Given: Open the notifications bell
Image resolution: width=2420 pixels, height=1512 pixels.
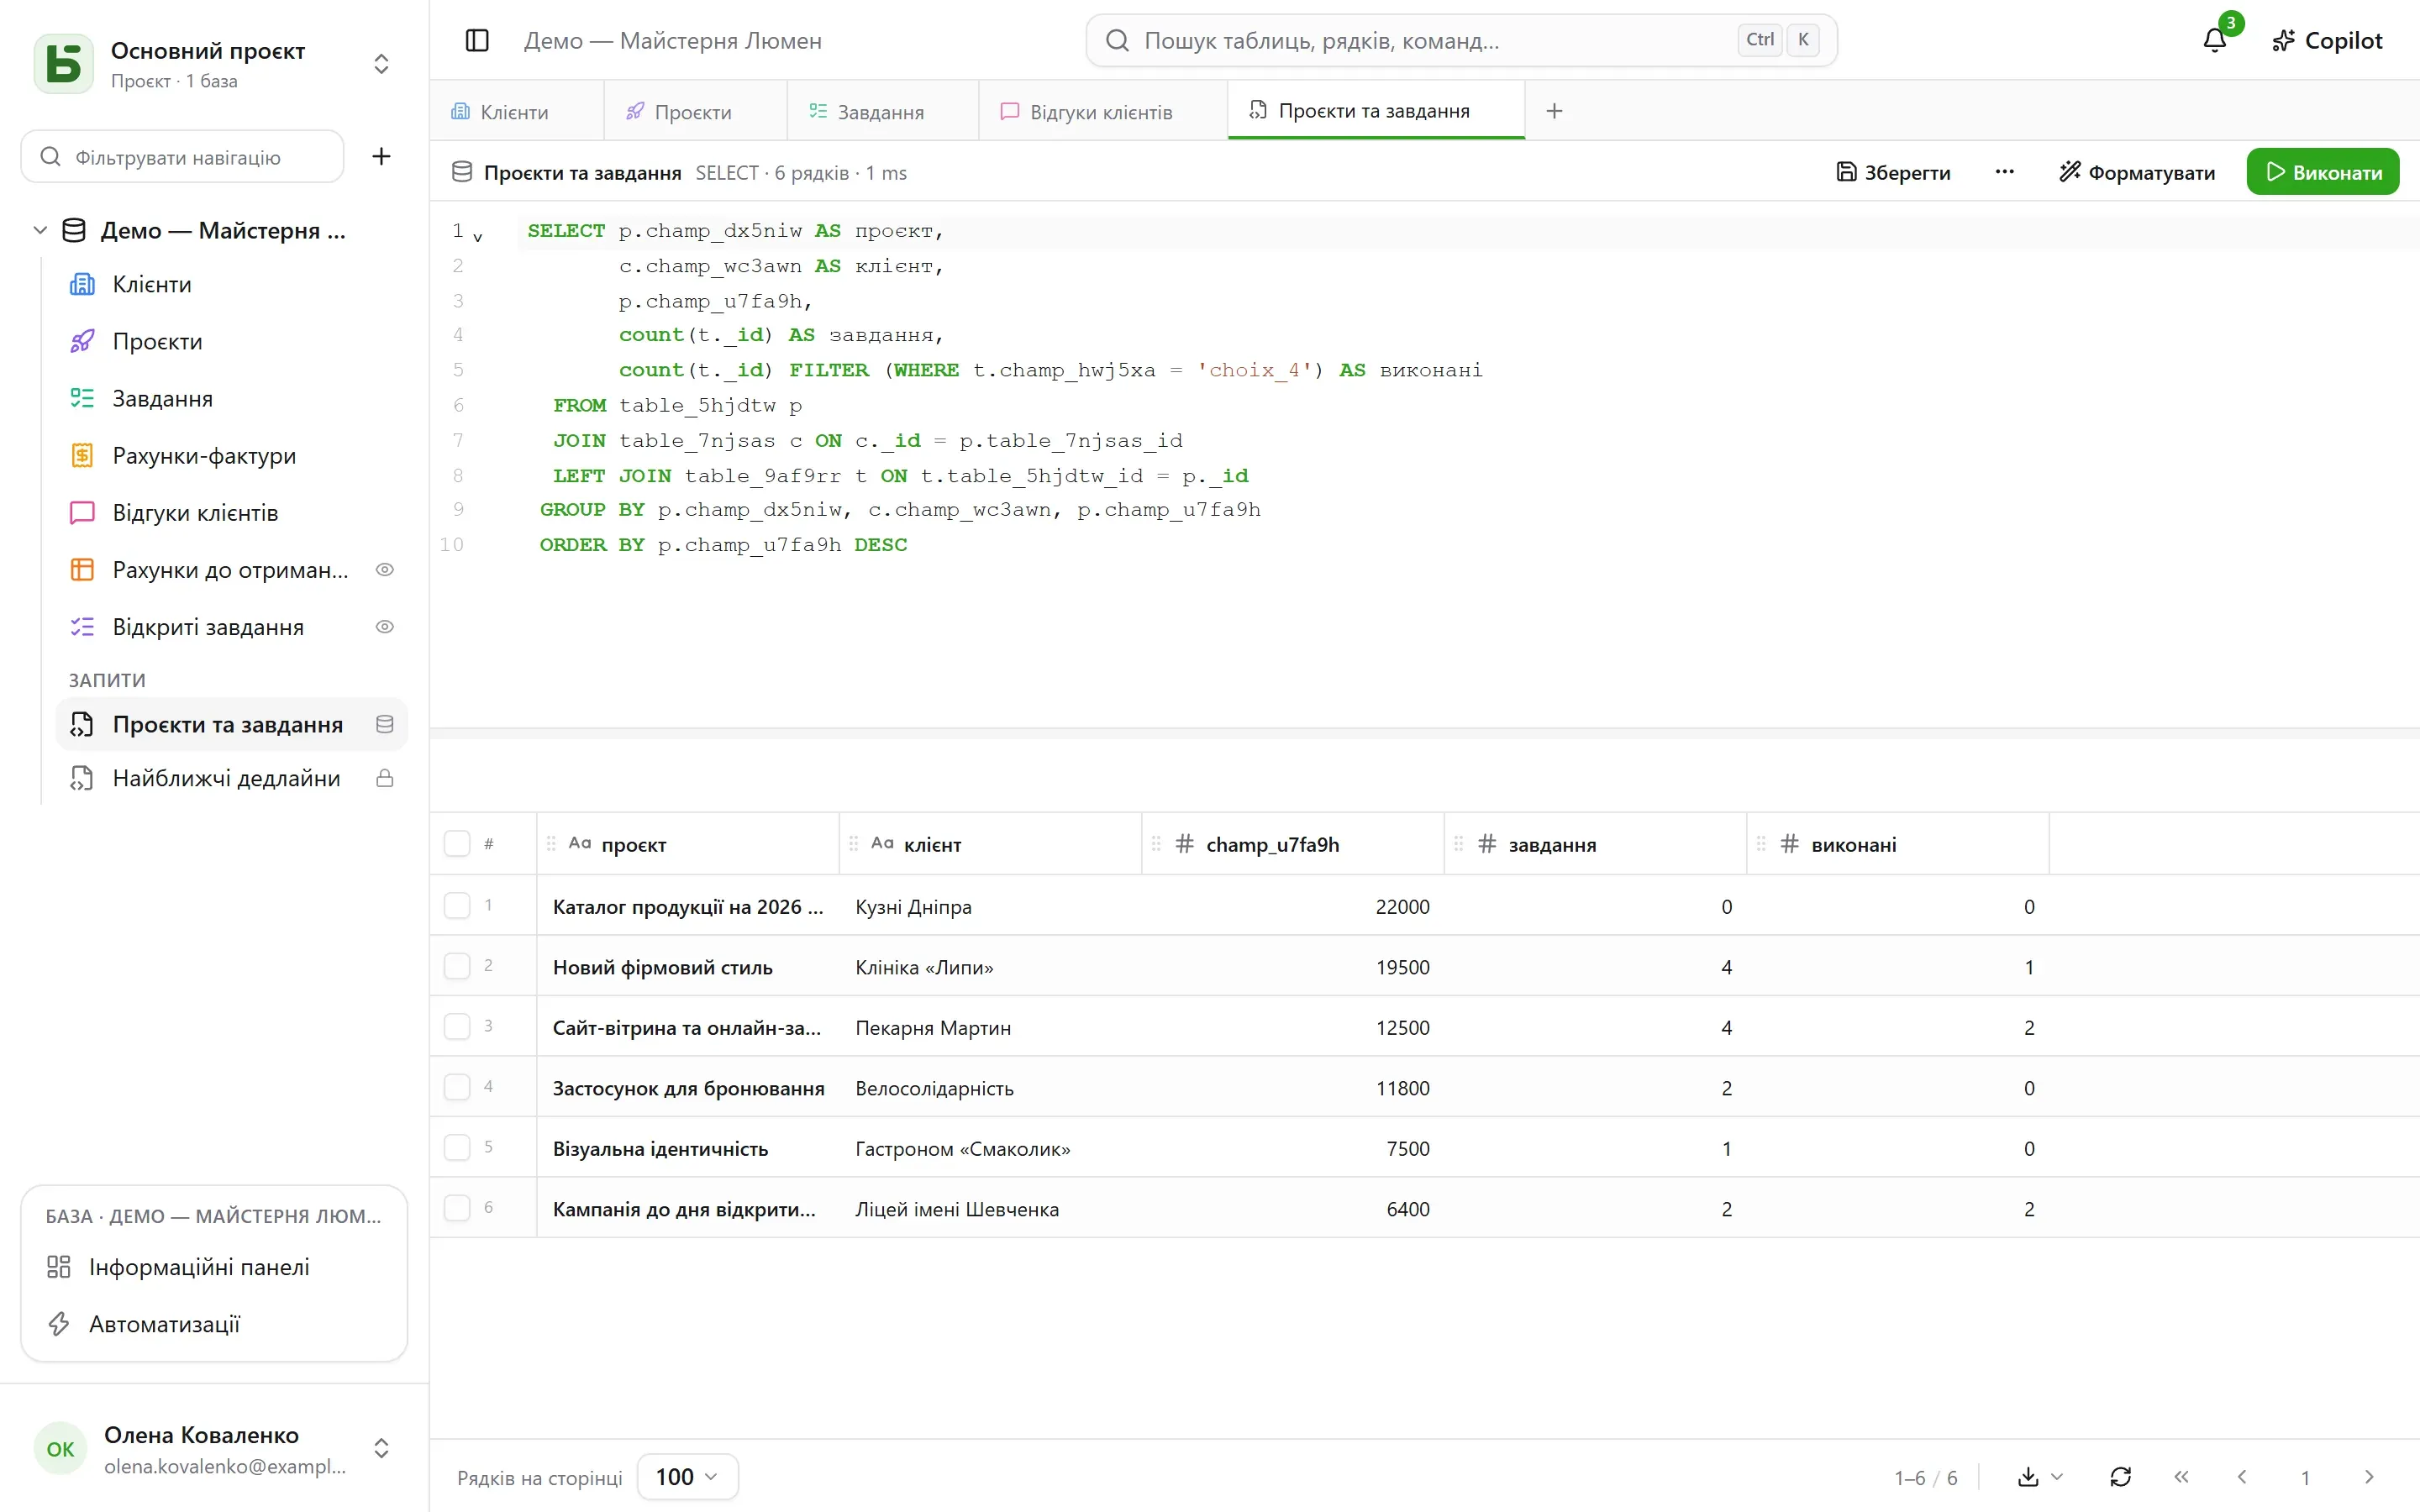Looking at the screenshot, I should coord(2215,40).
